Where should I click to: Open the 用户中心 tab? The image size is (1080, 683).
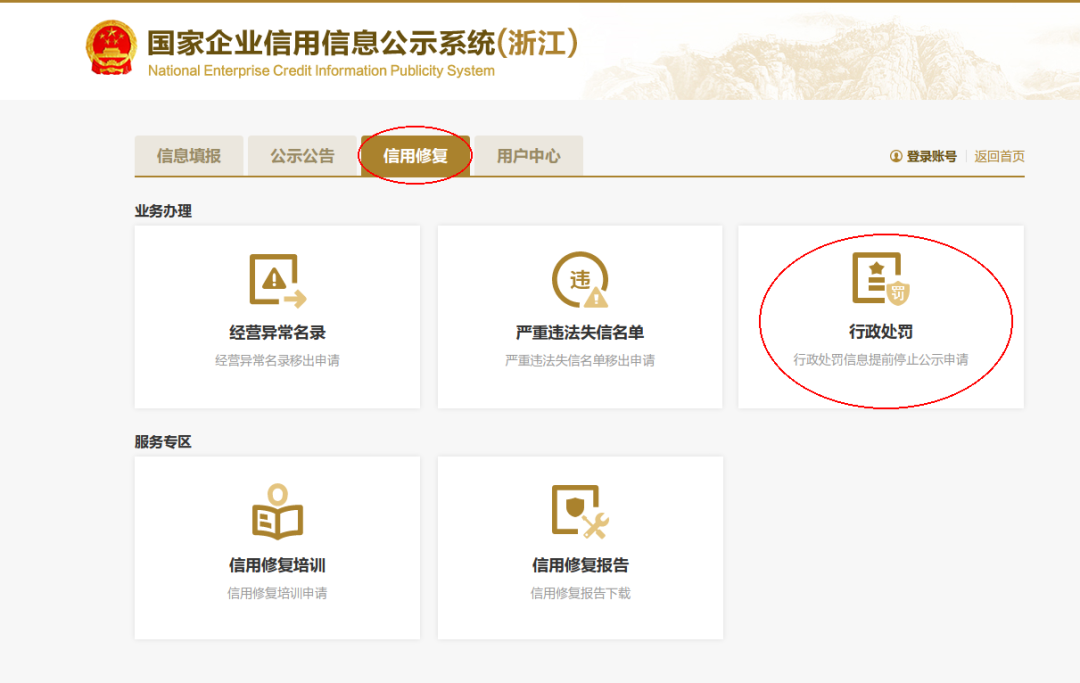coord(528,156)
